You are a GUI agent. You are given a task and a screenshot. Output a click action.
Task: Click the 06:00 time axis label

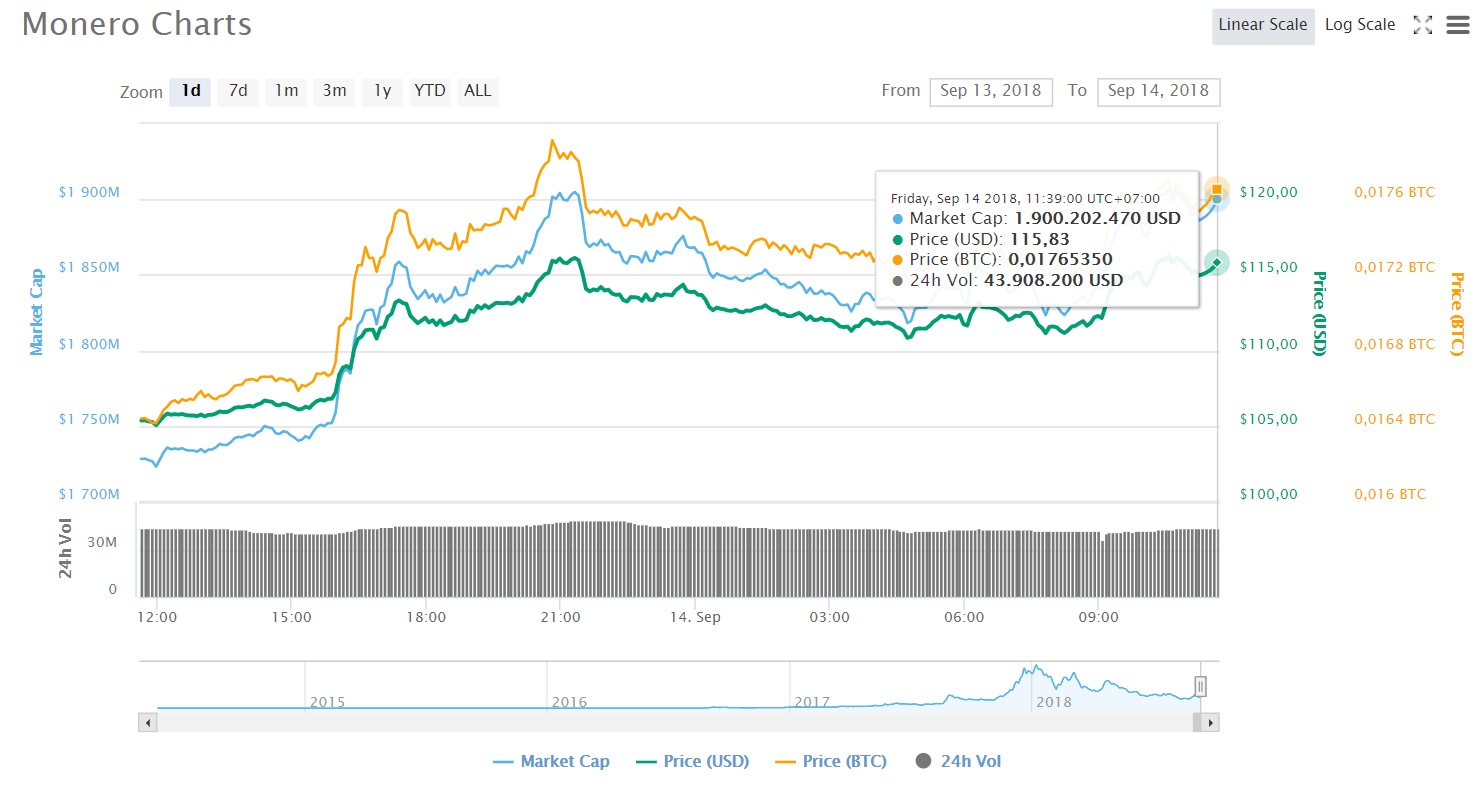[964, 617]
